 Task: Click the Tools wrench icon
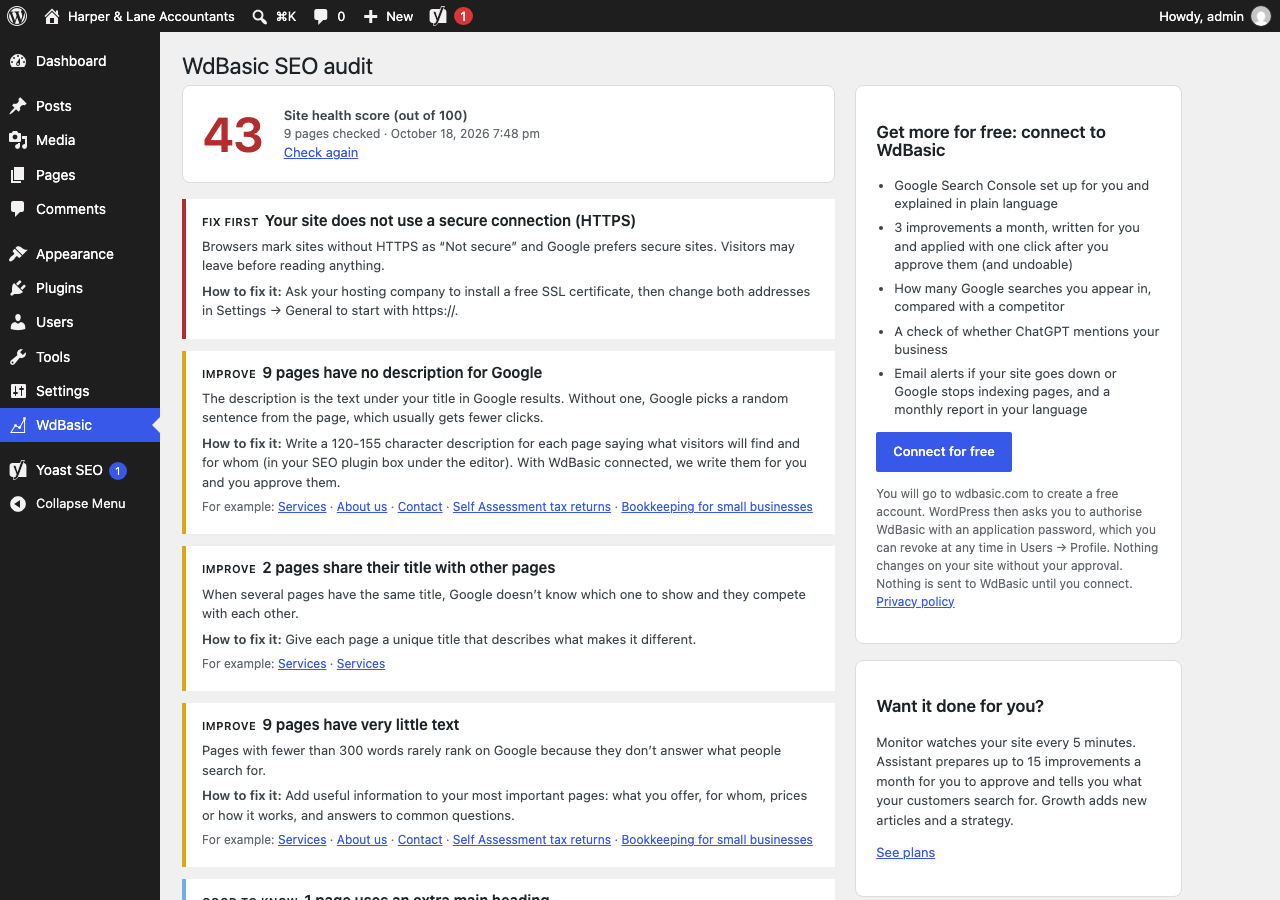(x=18, y=357)
